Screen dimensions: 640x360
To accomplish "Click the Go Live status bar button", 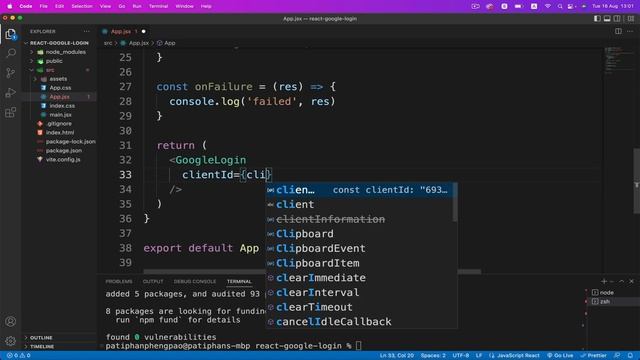I will tap(560, 356).
